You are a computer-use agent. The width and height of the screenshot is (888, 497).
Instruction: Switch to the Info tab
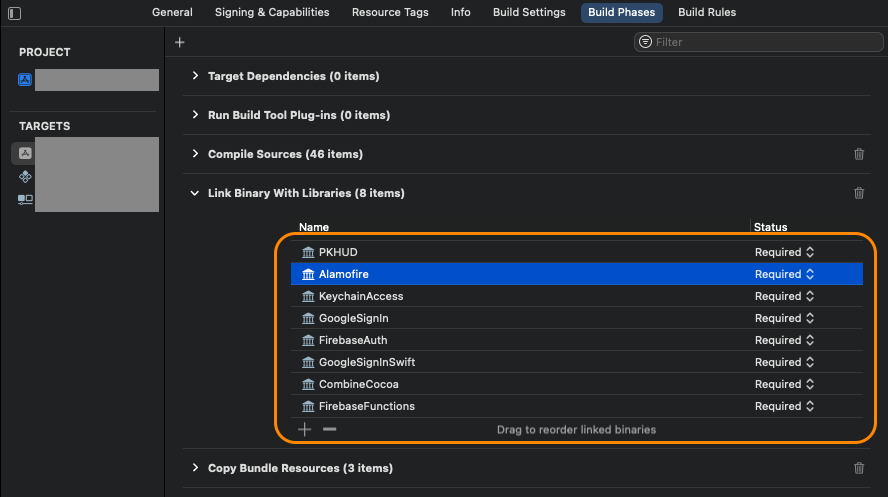pos(460,12)
